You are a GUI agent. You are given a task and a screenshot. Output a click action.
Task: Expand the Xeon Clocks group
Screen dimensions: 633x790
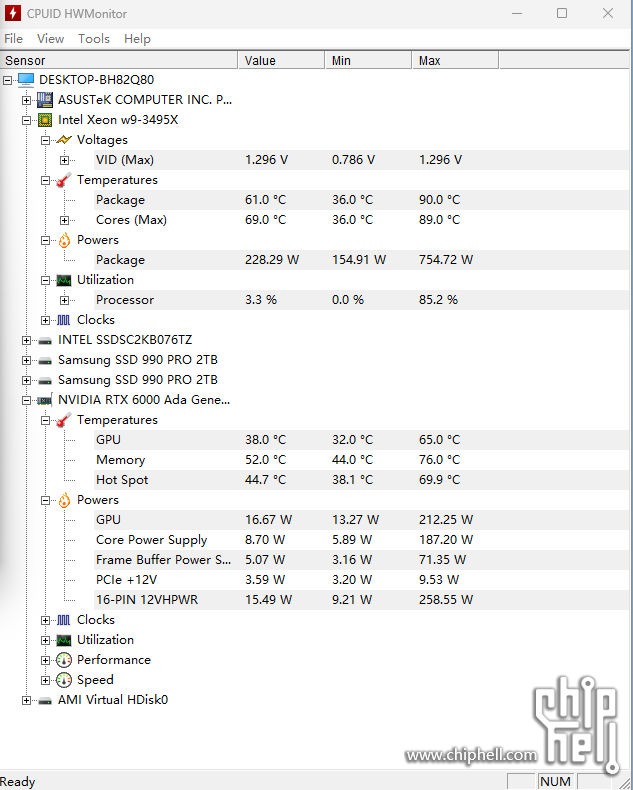click(x=45, y=320)
